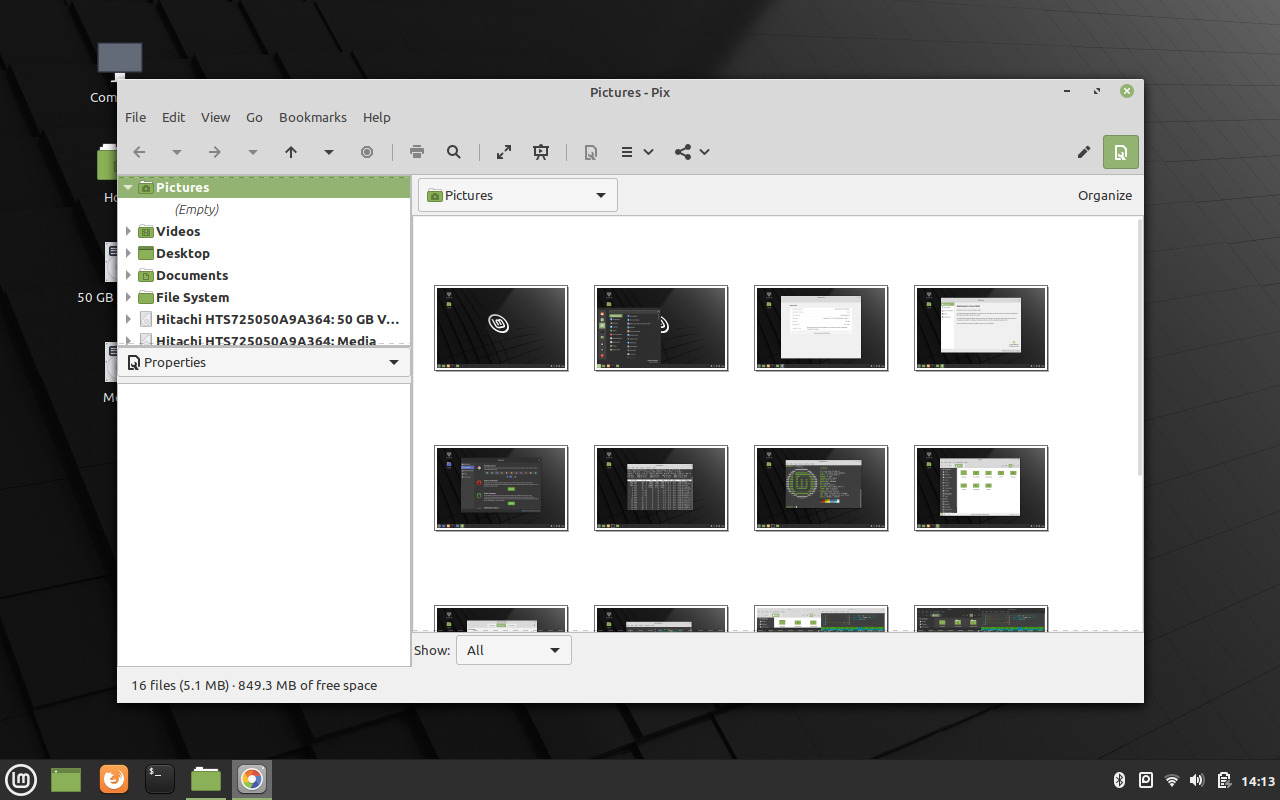Open the parent folders dropdown arrow
Image resolution: width=1280 pixels, height=800 pixels.
point(329,152)
